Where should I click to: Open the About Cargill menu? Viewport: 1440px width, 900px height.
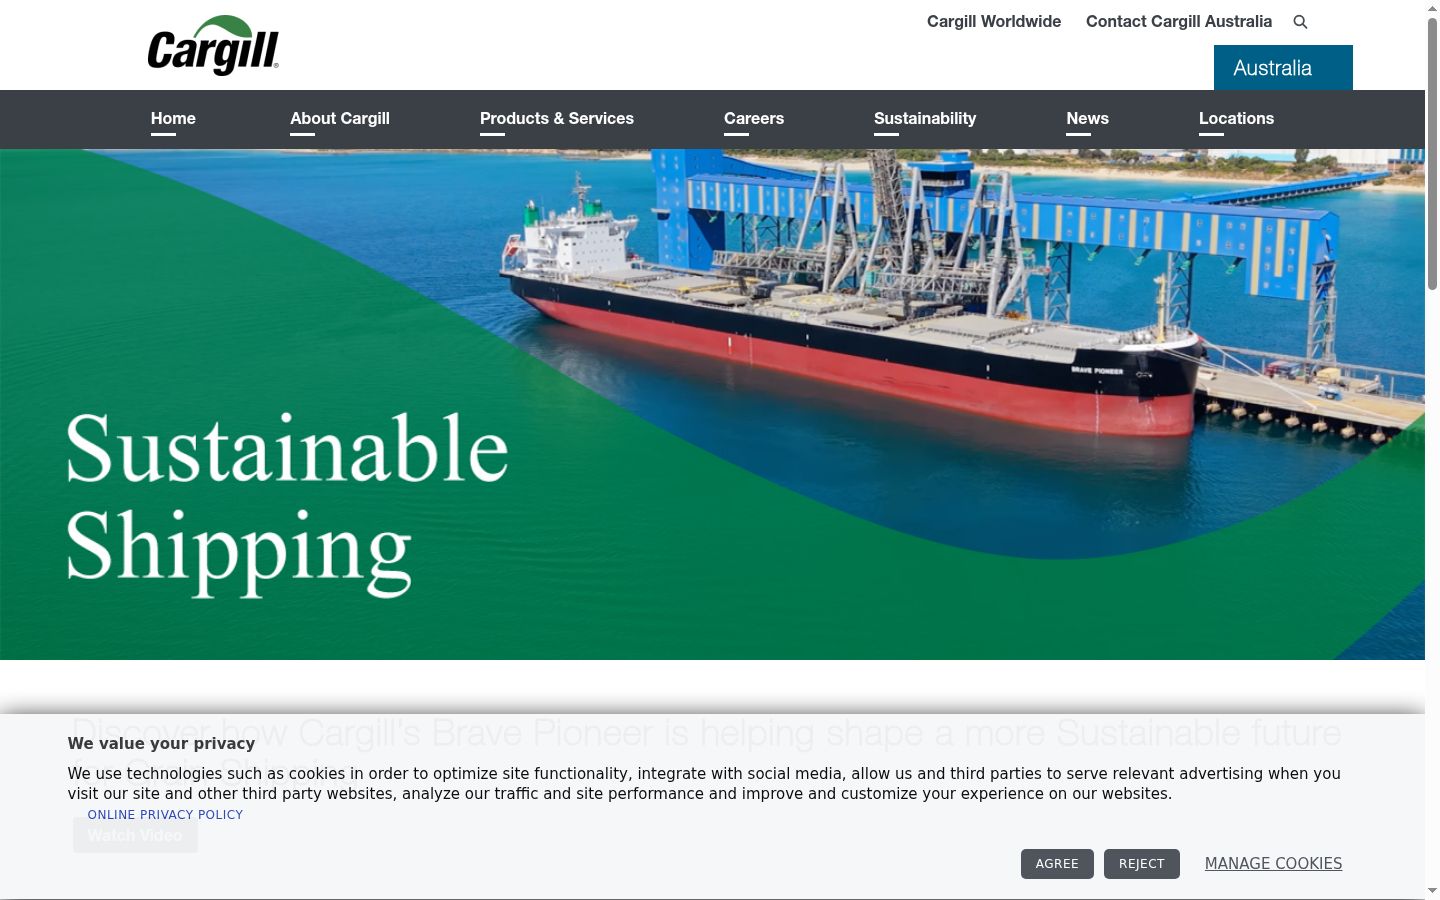pyautogui.click(x=340, y=118)
